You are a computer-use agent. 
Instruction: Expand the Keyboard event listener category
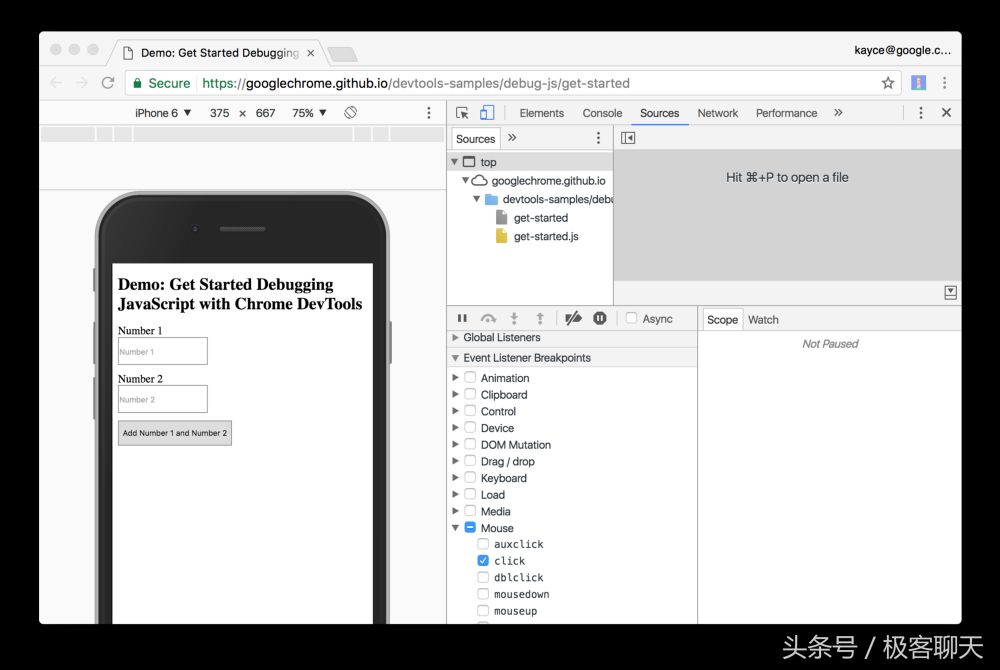tap(455, 478)
